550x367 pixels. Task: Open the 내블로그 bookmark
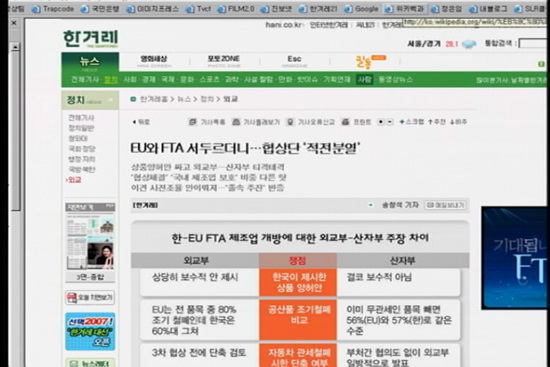pyautogui.click(x=488, y=9)
